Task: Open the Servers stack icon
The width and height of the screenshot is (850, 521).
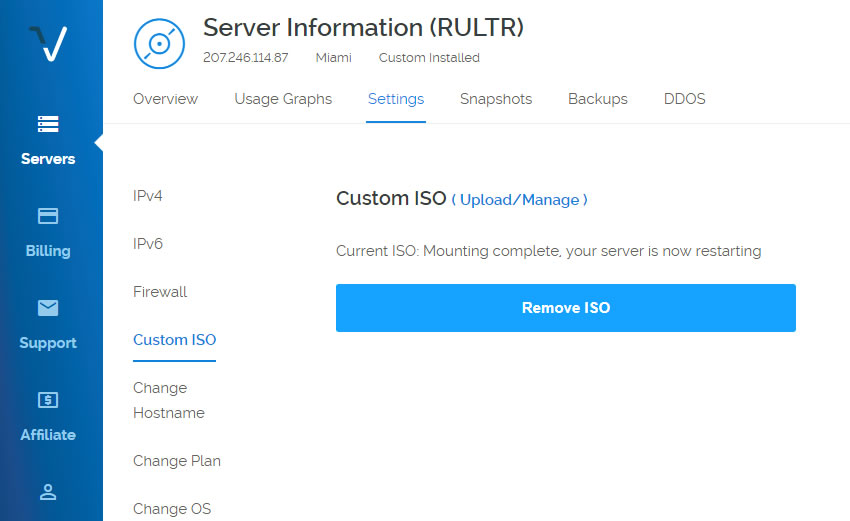Action: [x=48, y=124]
